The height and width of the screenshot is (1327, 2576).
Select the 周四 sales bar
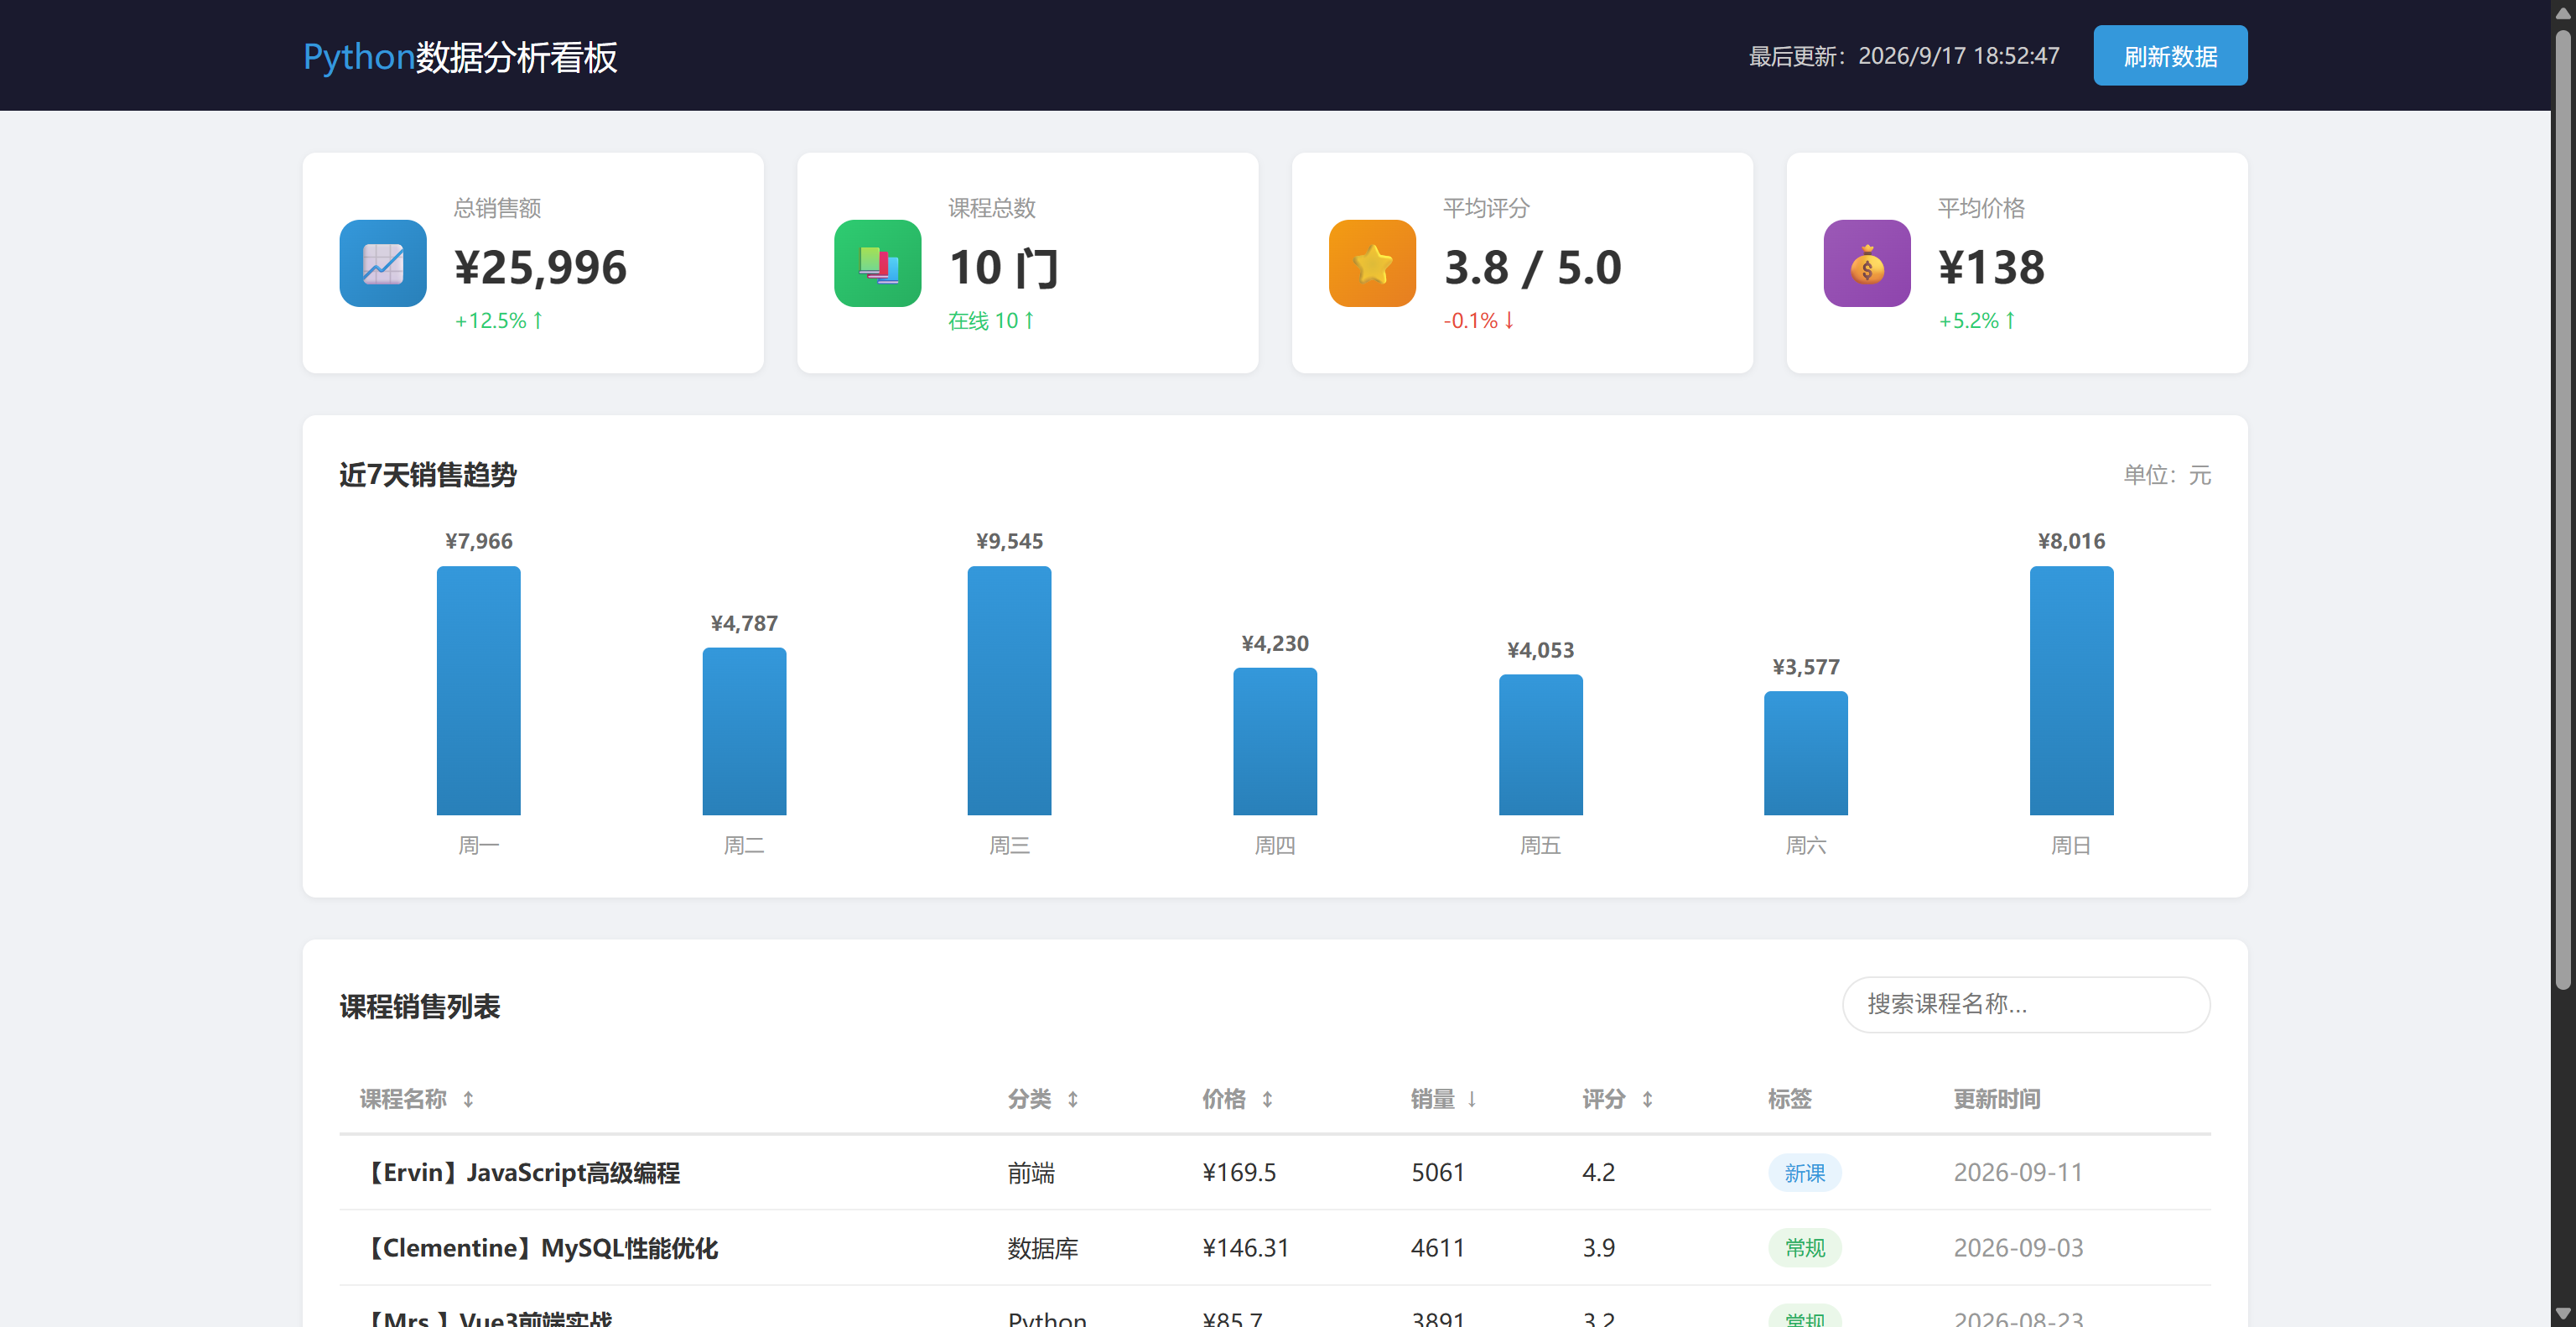pyautogui.click(x=1275, y=742)
